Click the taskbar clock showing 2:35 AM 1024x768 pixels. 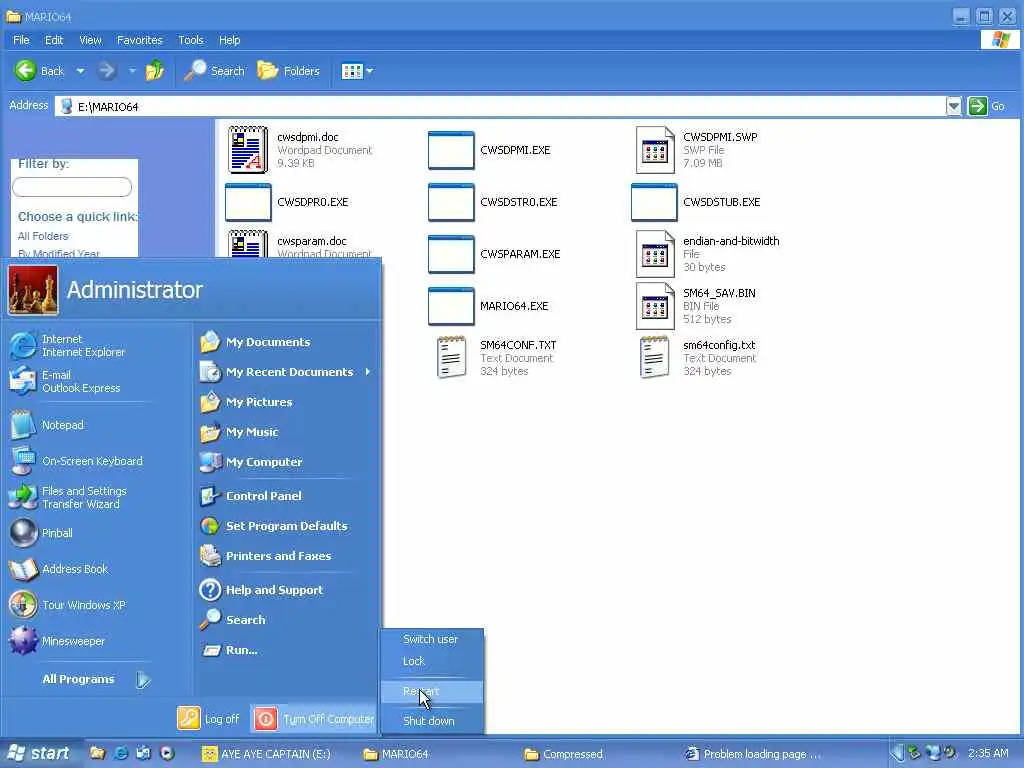click(x=988, y=753)
